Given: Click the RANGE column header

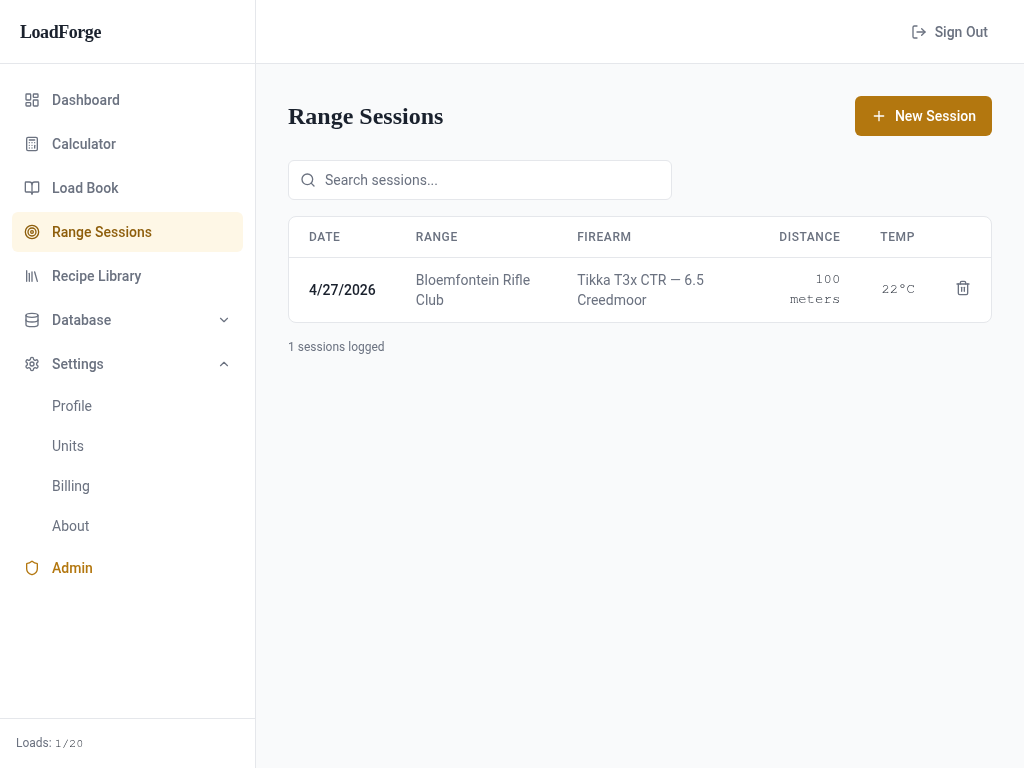Looking at the screenshot, I should pyautogui.click(x=436, y=237).
